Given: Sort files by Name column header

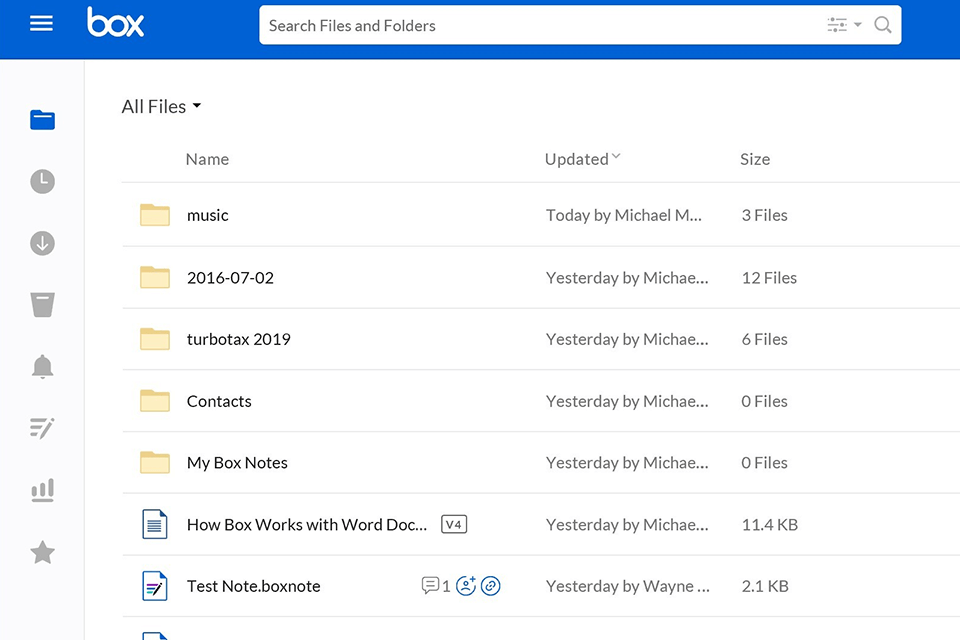Looking at the screenshot, I should 207,159.
